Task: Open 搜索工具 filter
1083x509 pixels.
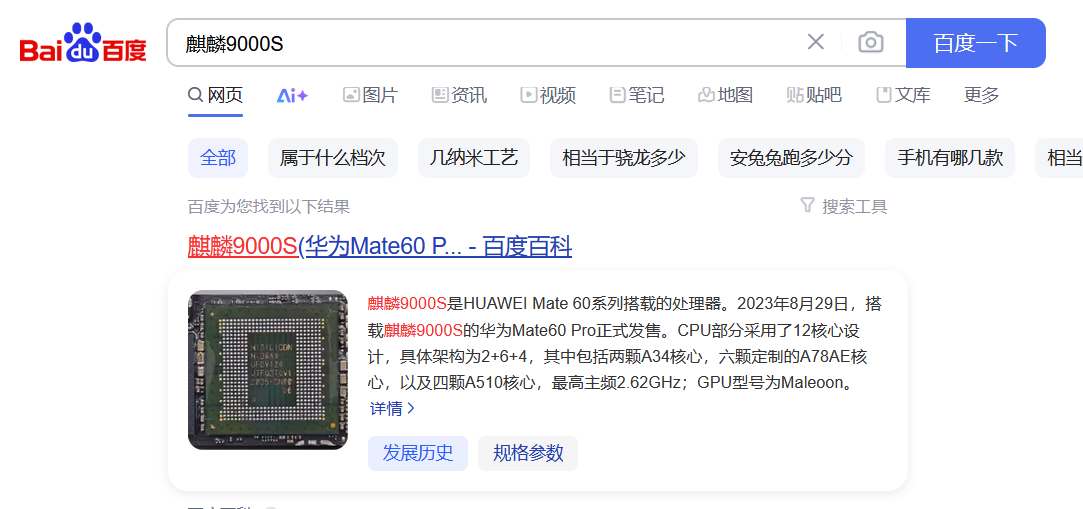Action: [843, 206]
